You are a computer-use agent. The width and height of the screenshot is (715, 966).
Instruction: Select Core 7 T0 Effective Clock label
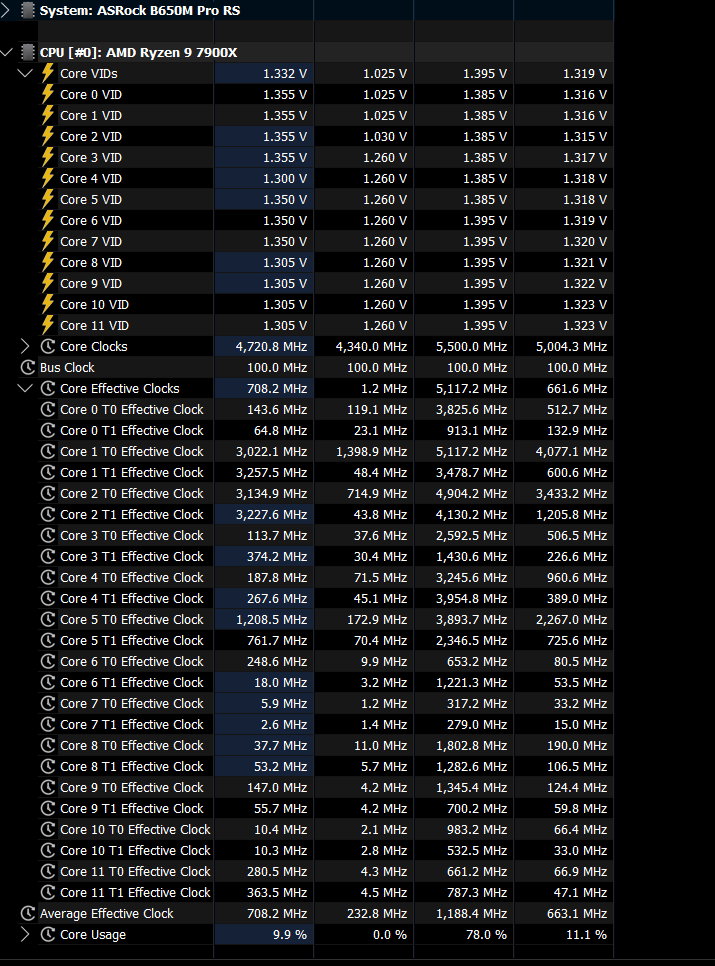132,703
